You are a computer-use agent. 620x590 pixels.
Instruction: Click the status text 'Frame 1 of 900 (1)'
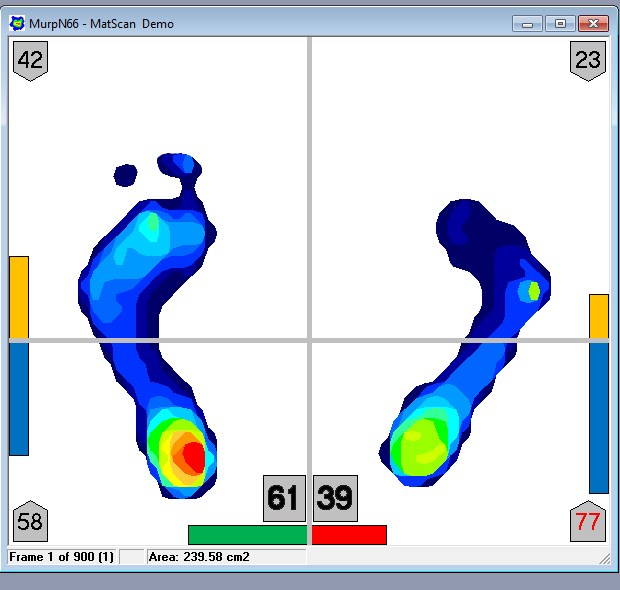coord(61,557)
